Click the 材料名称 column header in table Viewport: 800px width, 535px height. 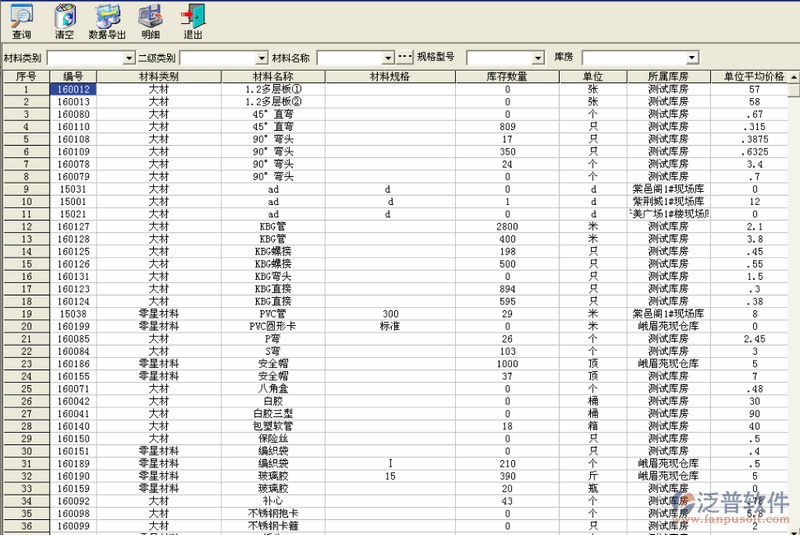[273, 77]
